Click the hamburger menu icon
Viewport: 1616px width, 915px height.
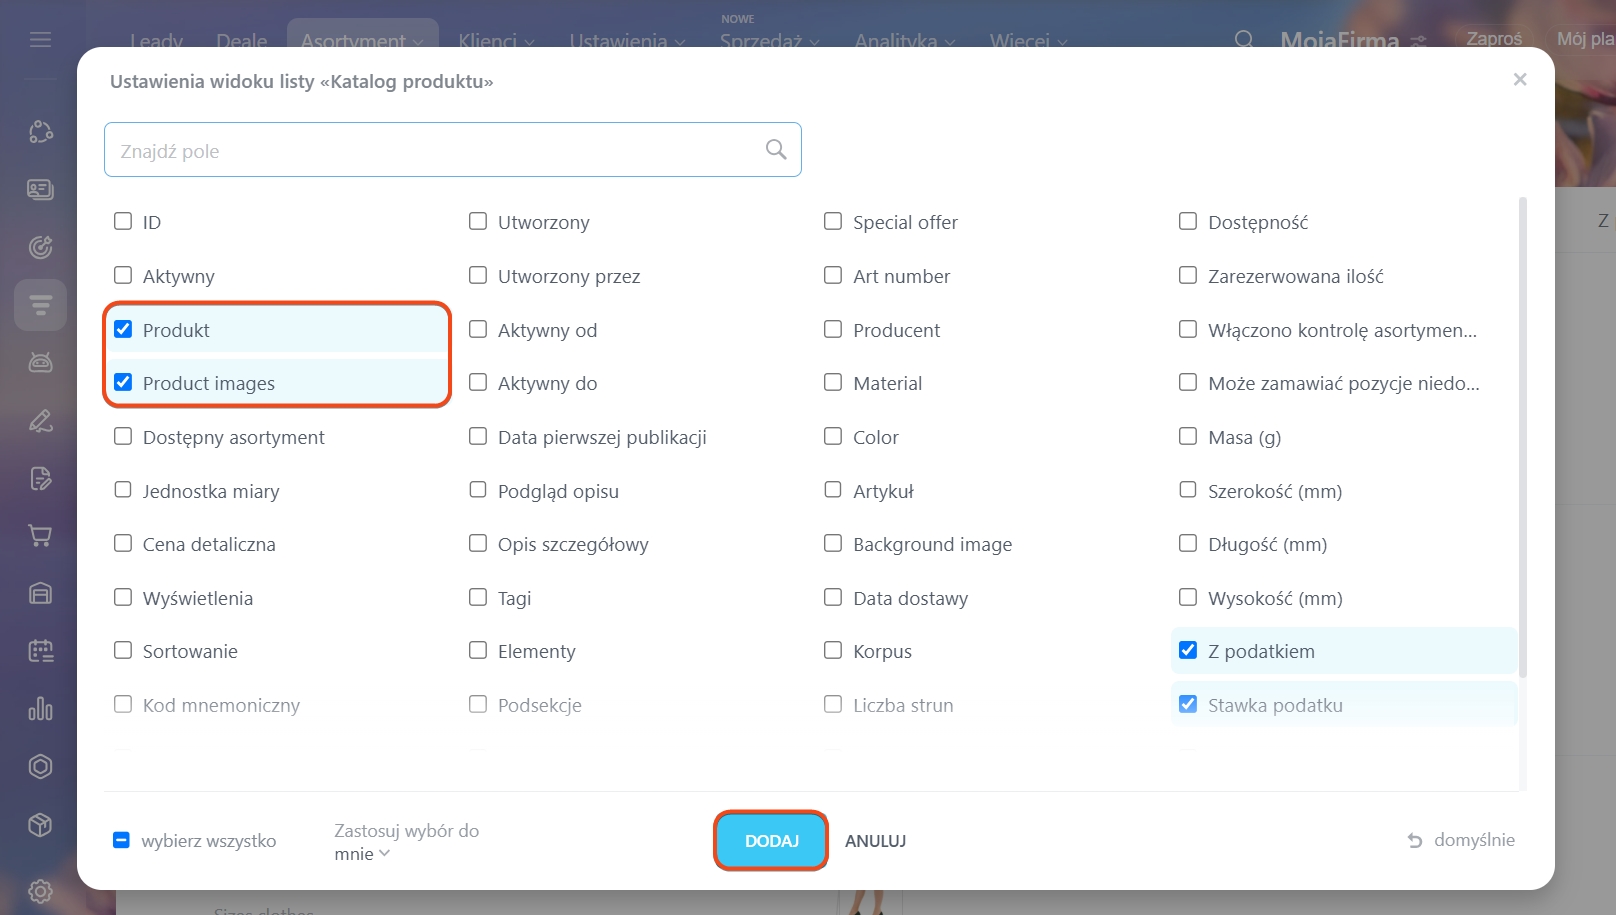(40, 40)
